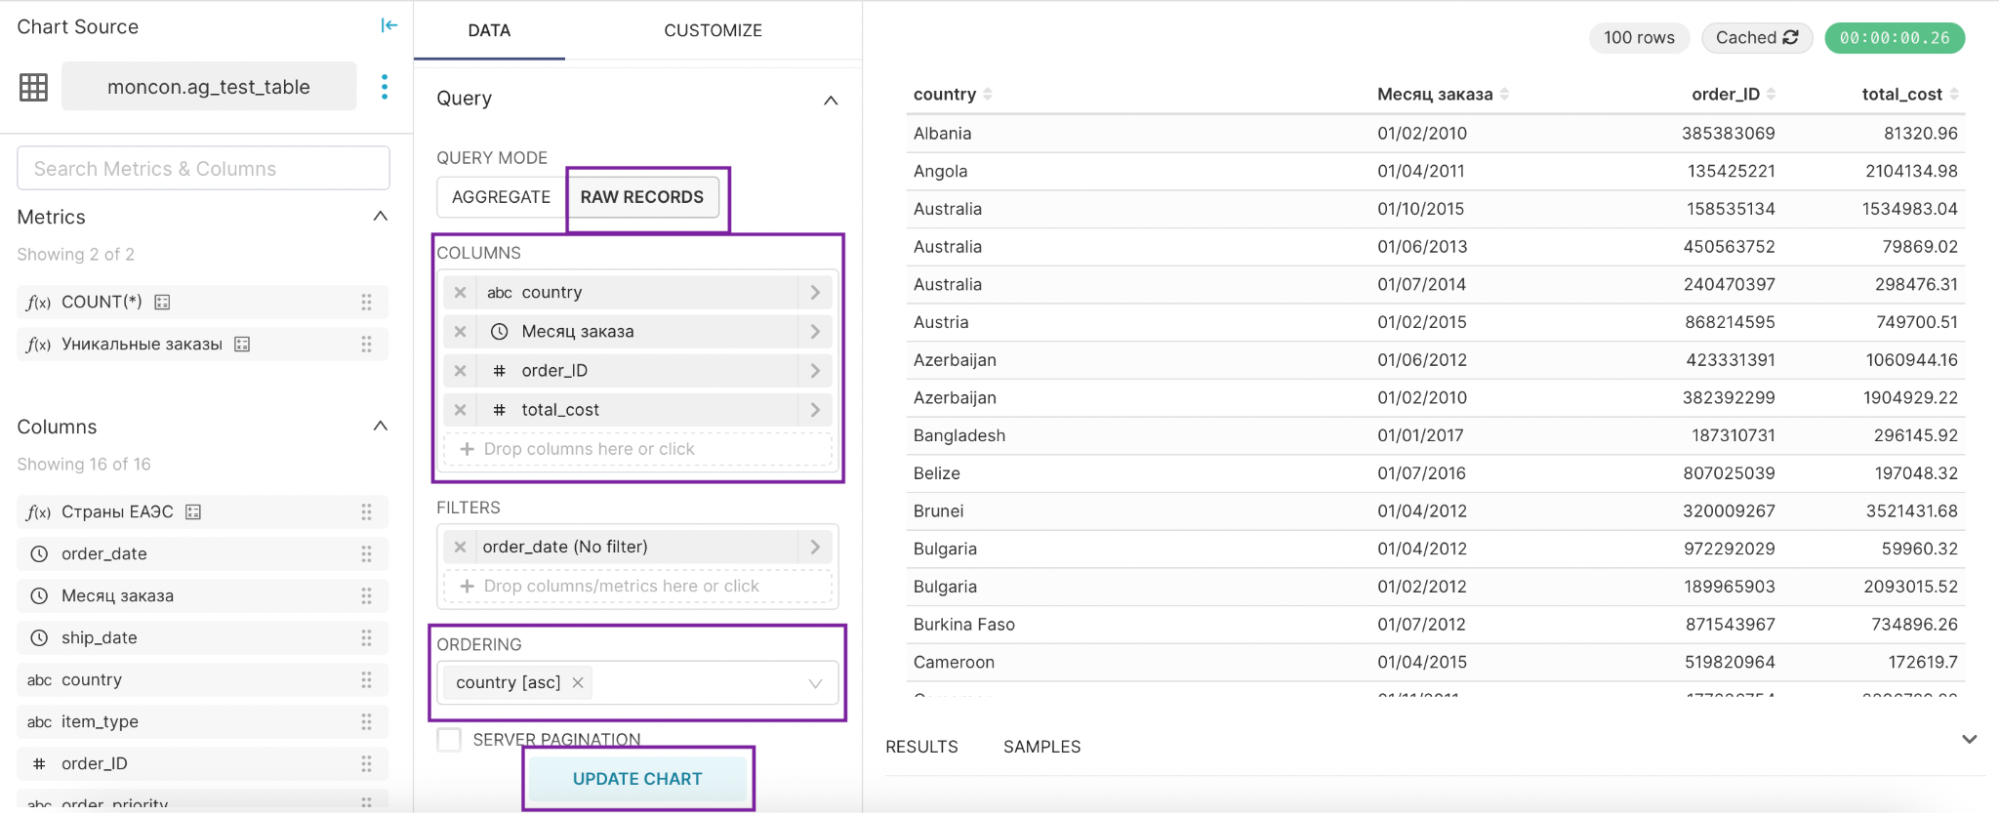Sort by country column header arrows
The height and width of the screenshot is (814, 1999).
[988, 94]
